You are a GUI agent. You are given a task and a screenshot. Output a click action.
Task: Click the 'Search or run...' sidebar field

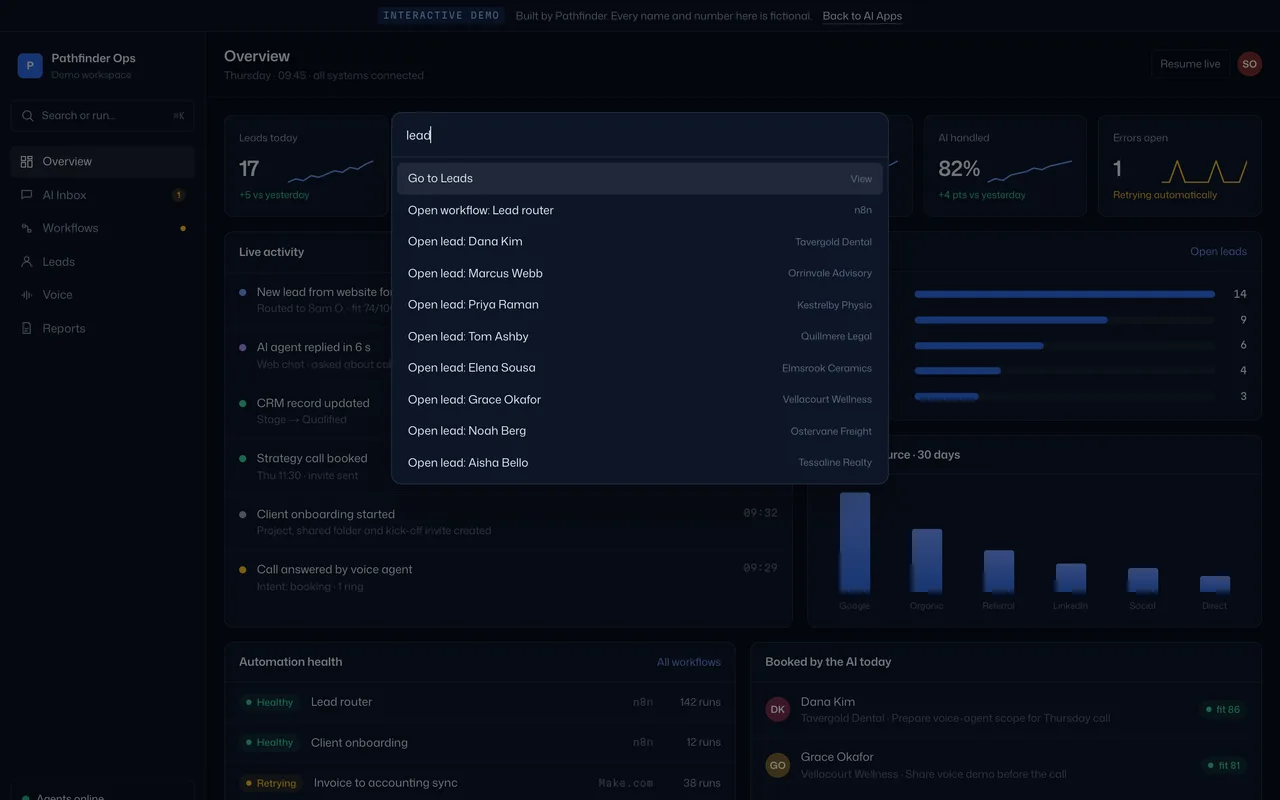click(x=103, y=116)
